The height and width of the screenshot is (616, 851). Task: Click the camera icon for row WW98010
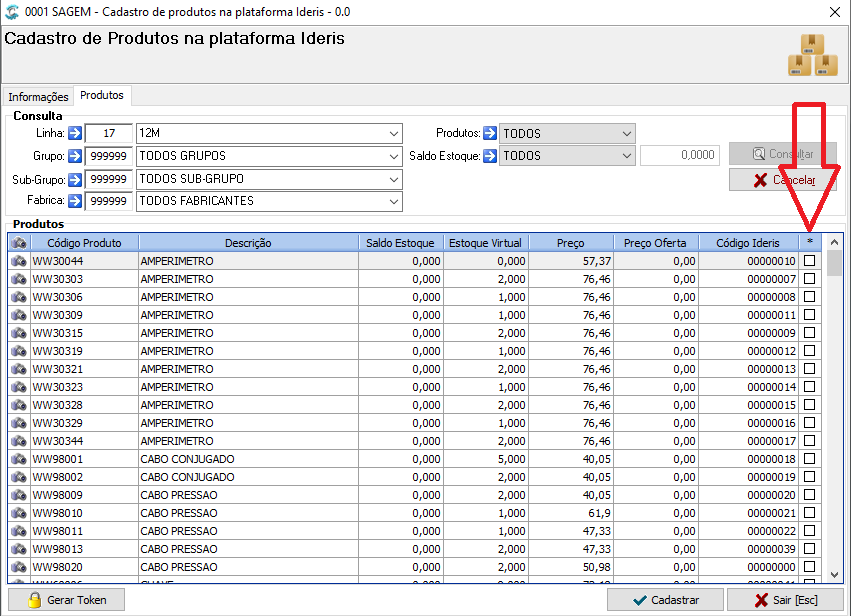19,513
